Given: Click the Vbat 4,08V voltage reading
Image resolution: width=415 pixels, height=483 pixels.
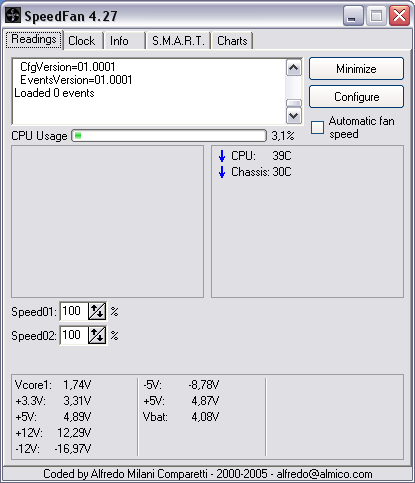Looking at the screenshot, I should (181, 417).
